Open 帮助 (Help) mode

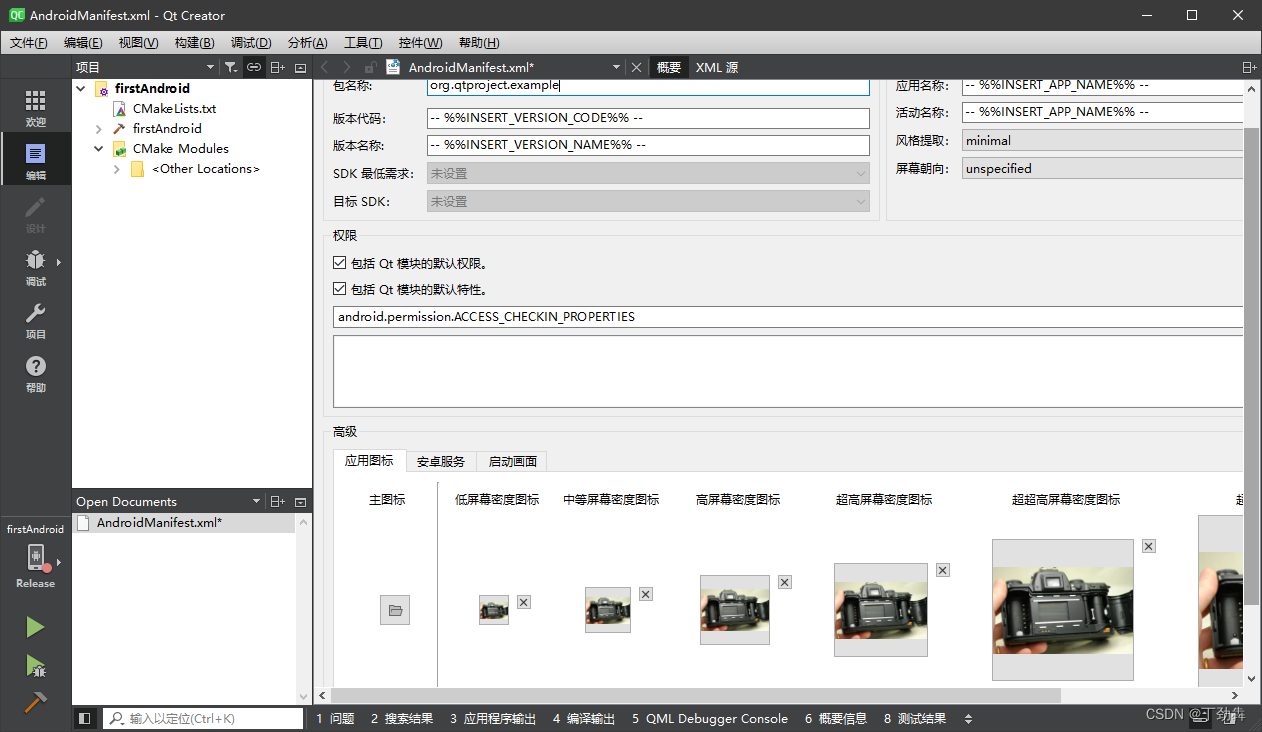point(35,373)
